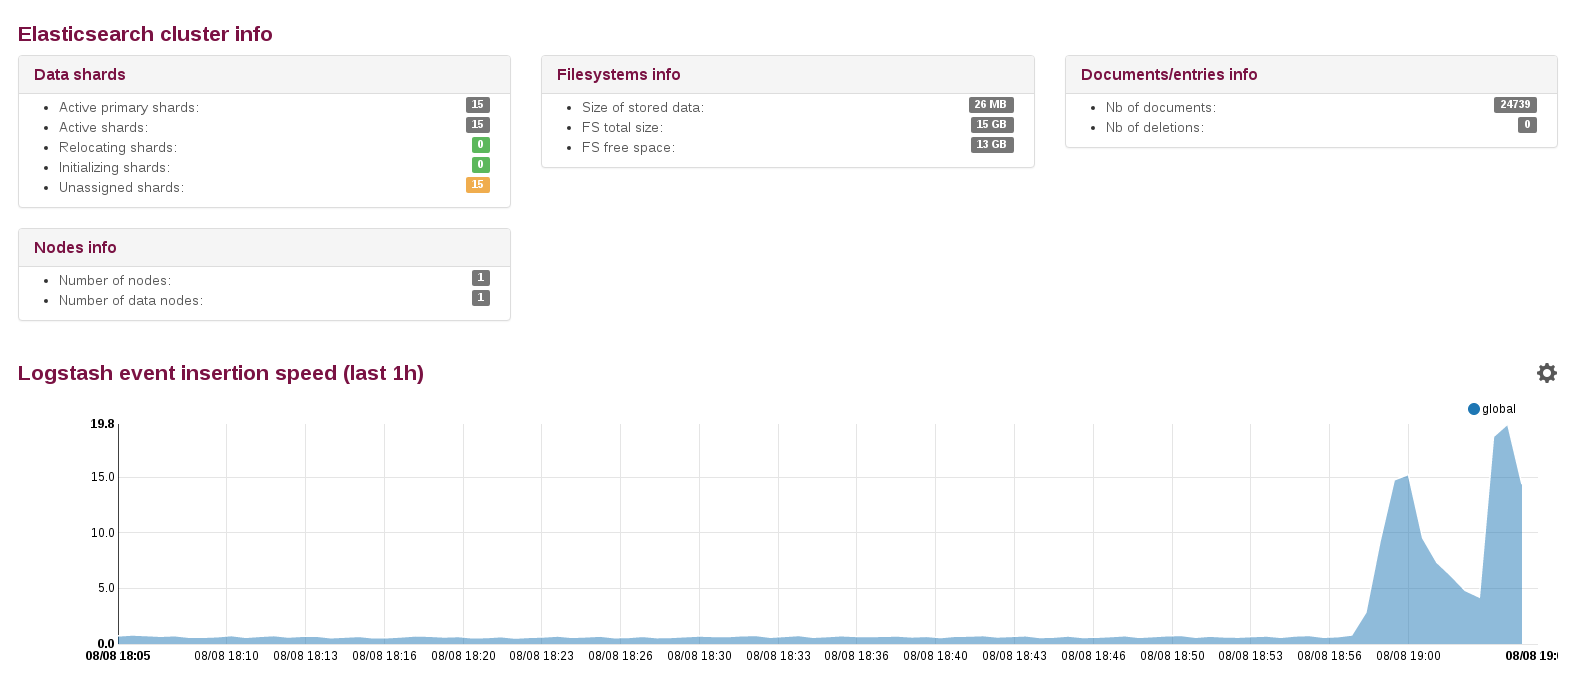Click the 5.0 y-axis label

(x=106, y=588)
